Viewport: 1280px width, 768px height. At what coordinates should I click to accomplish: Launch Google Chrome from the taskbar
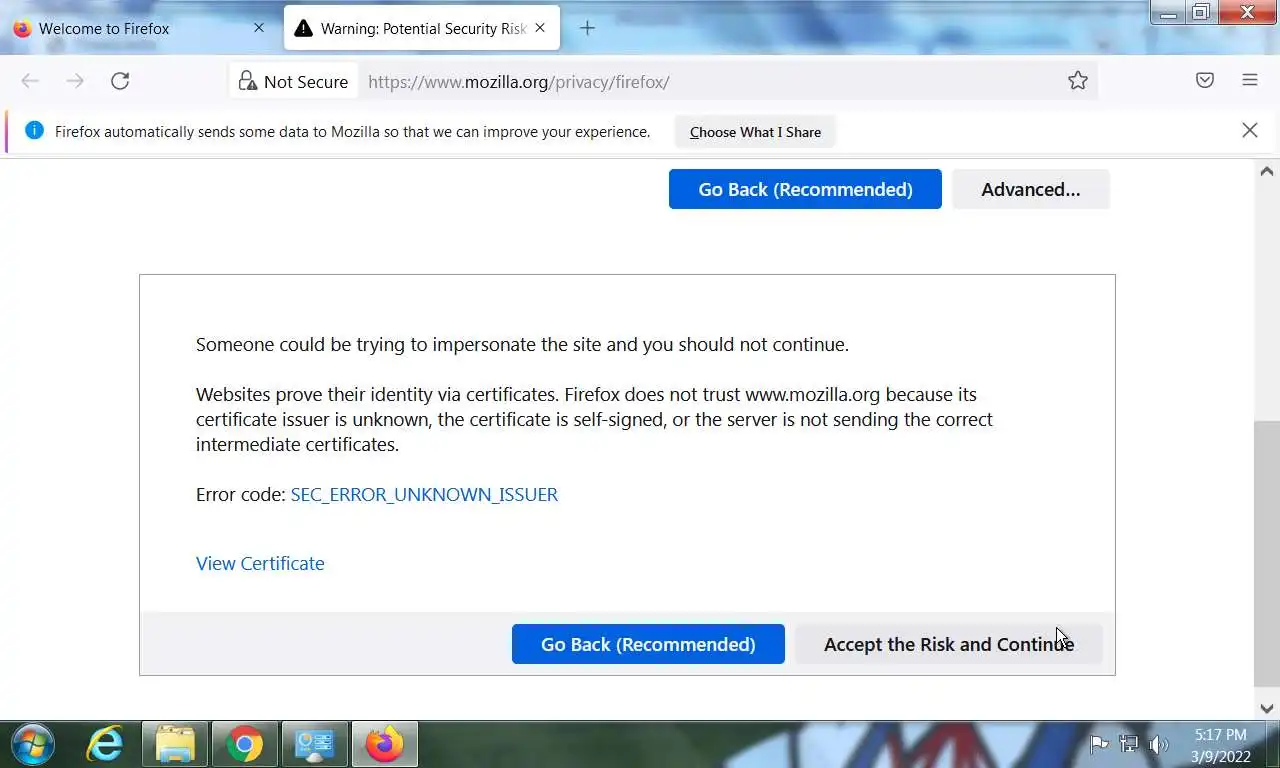point(245,745)
